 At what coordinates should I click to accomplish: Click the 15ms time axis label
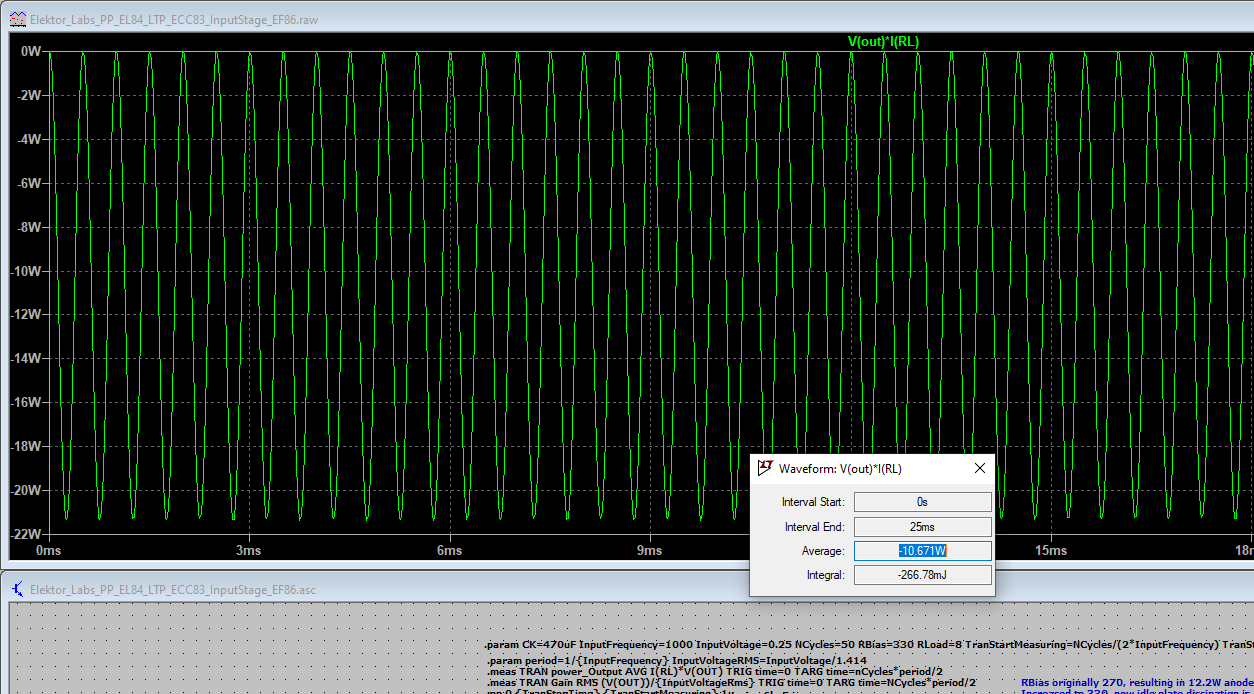[x=1051, y=551]
